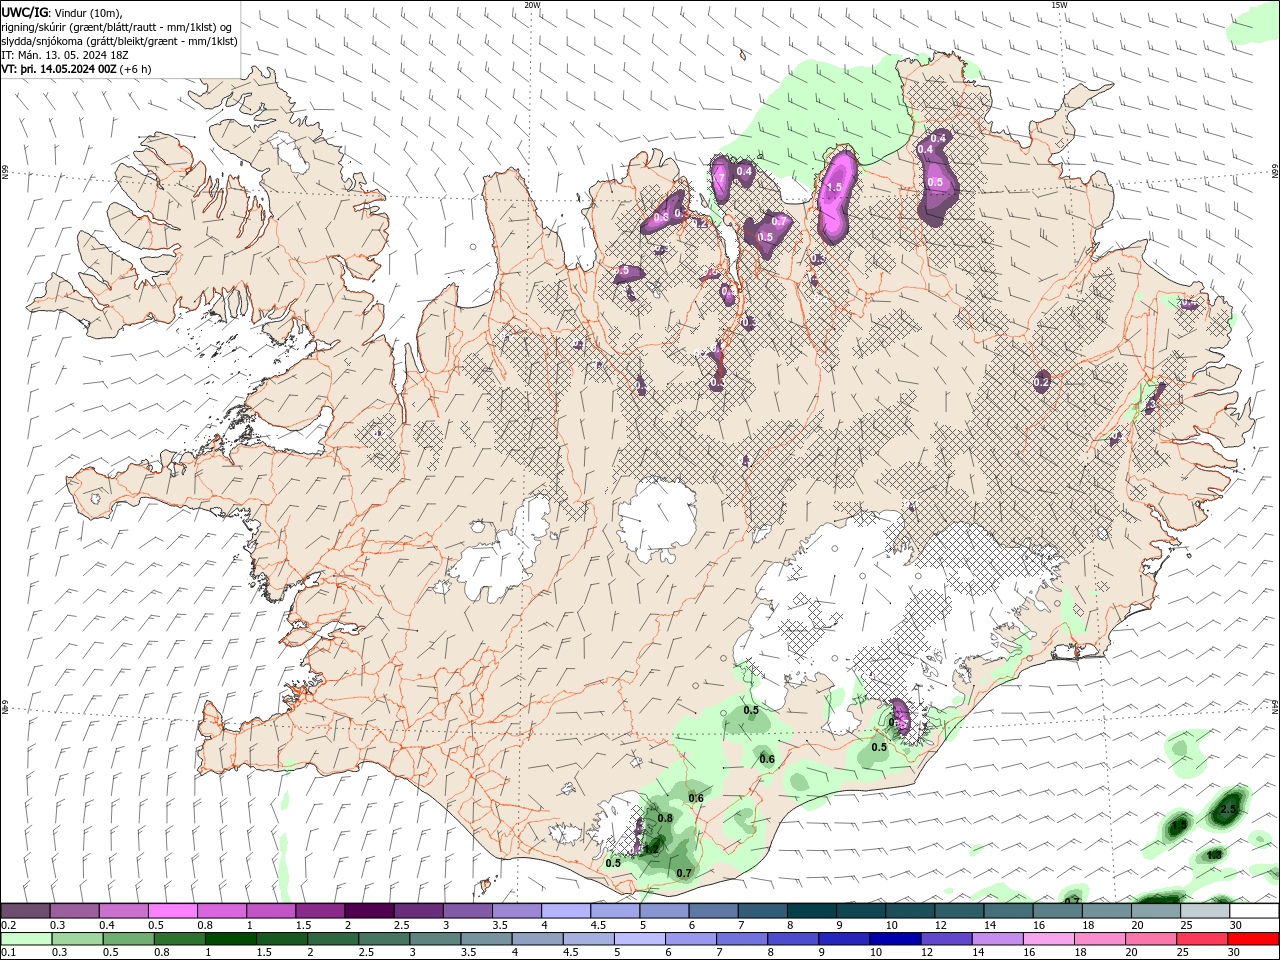Pick the light lavender swatch in the snow legend row
The width and height of the screenshot is (1280, 960).
[x=564, y=911]
